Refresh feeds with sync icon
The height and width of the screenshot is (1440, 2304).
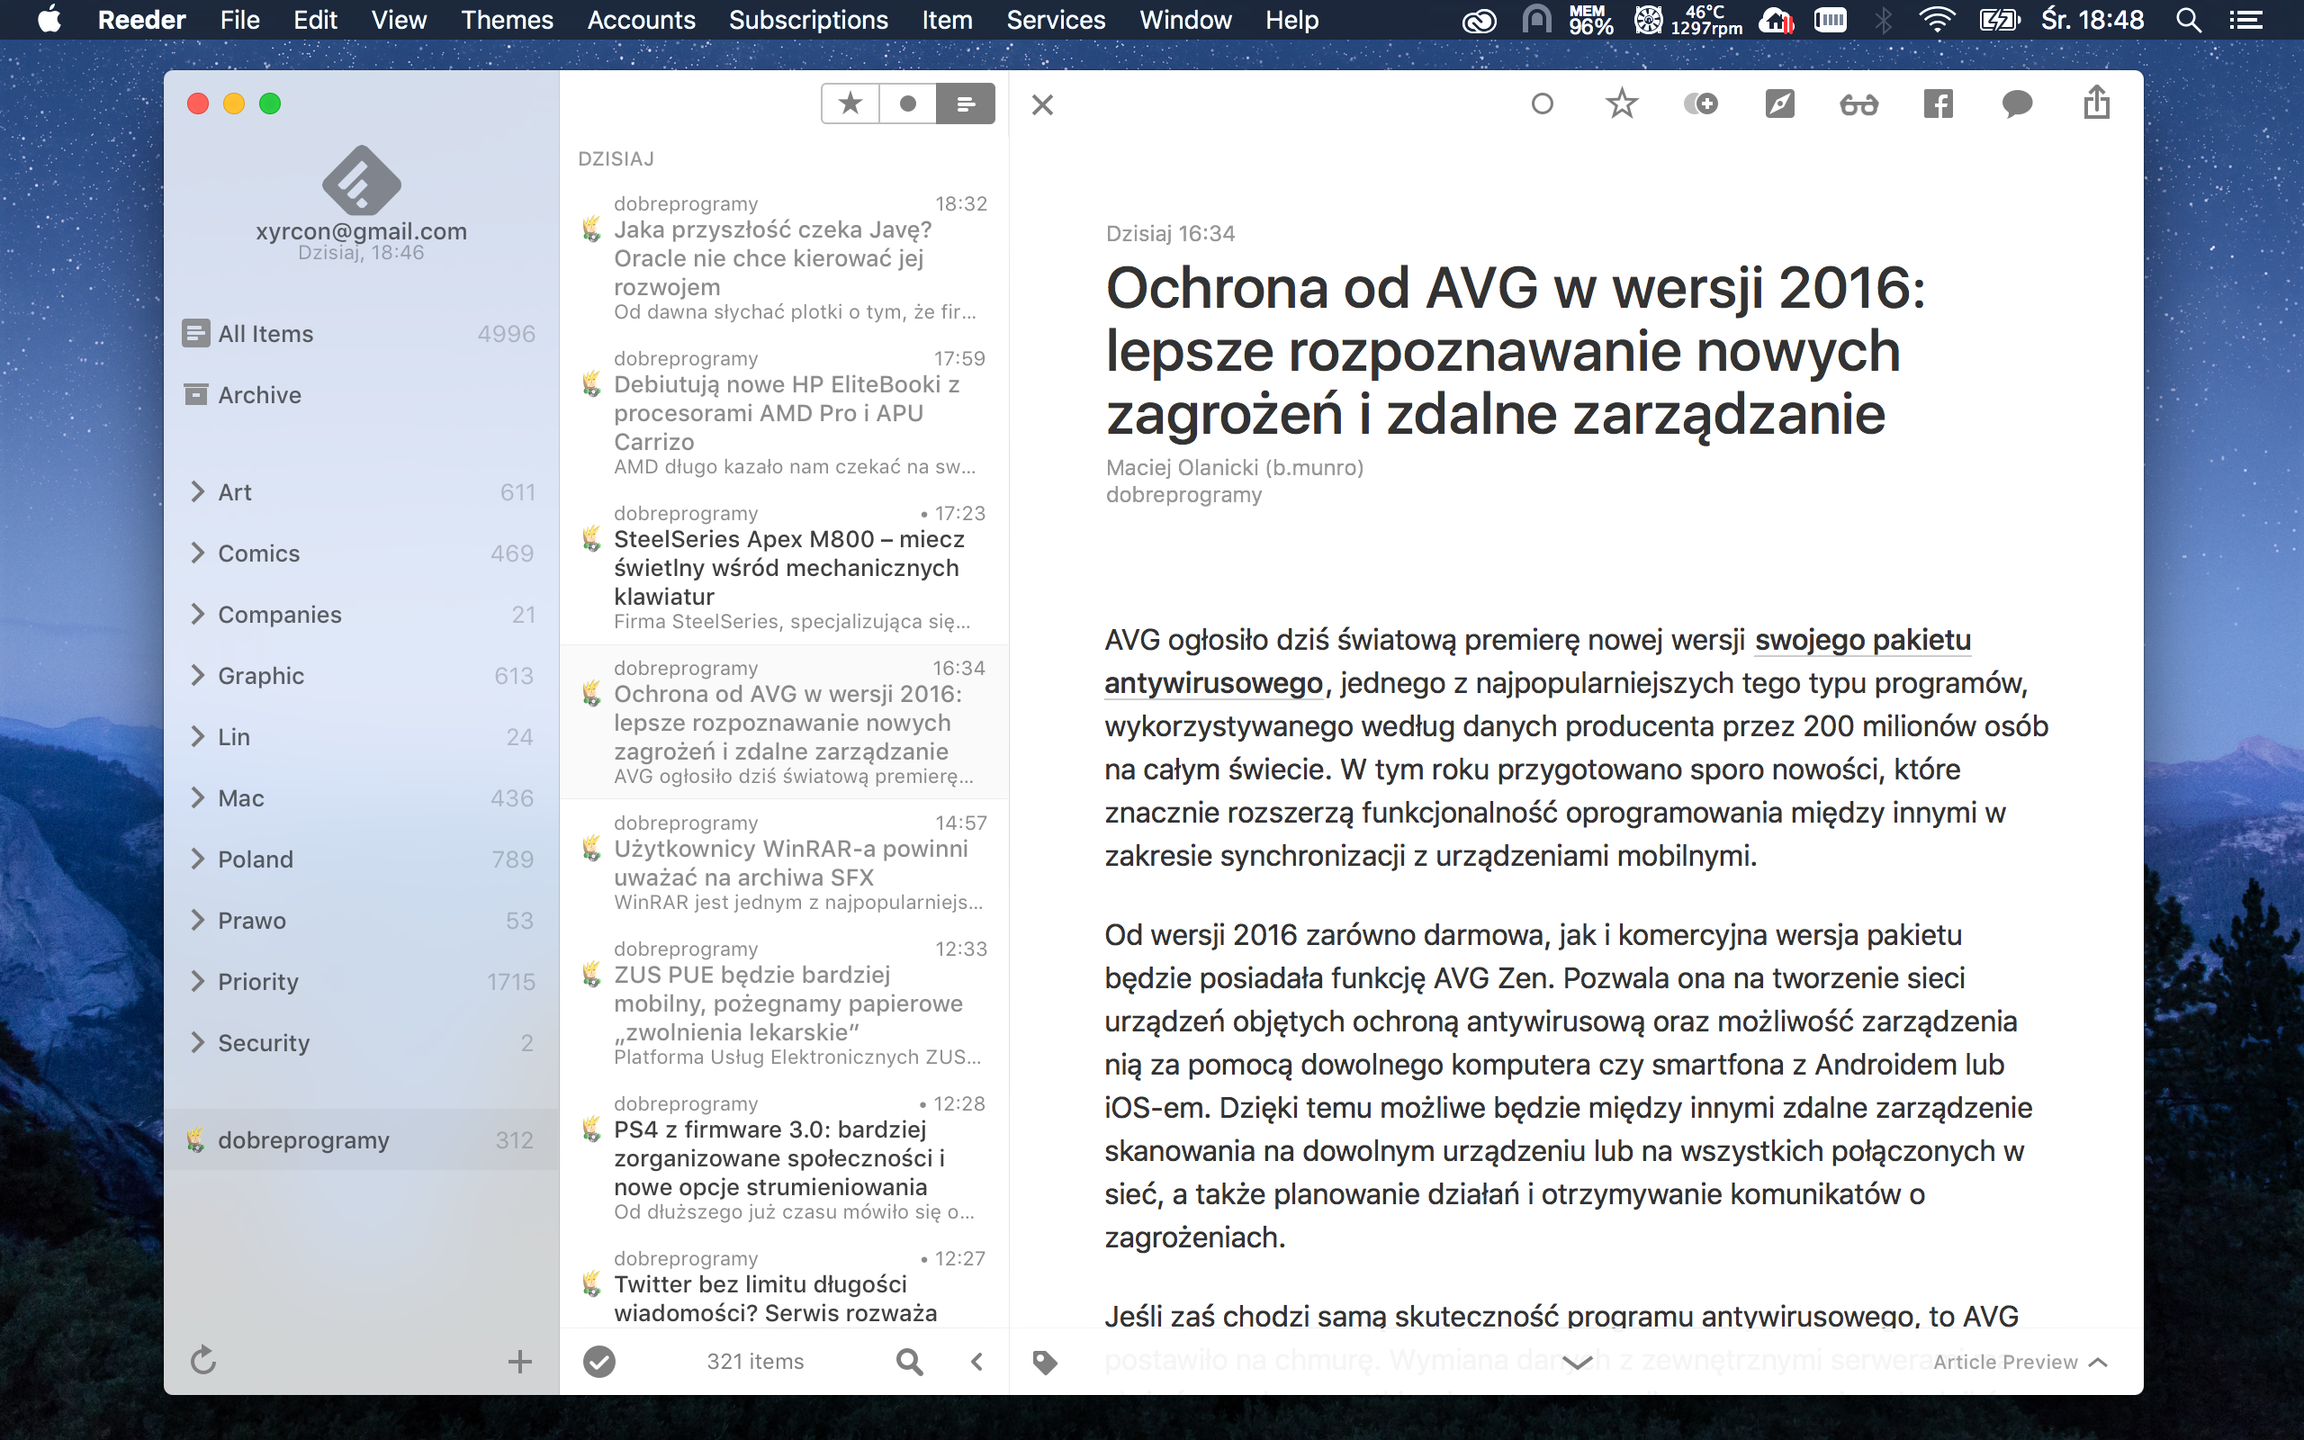pyautogui.click(x=203, y=1360)
